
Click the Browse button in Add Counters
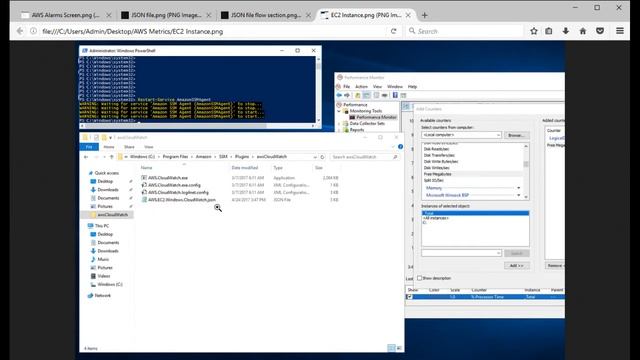pyautogui.click(x=516, y=135)
